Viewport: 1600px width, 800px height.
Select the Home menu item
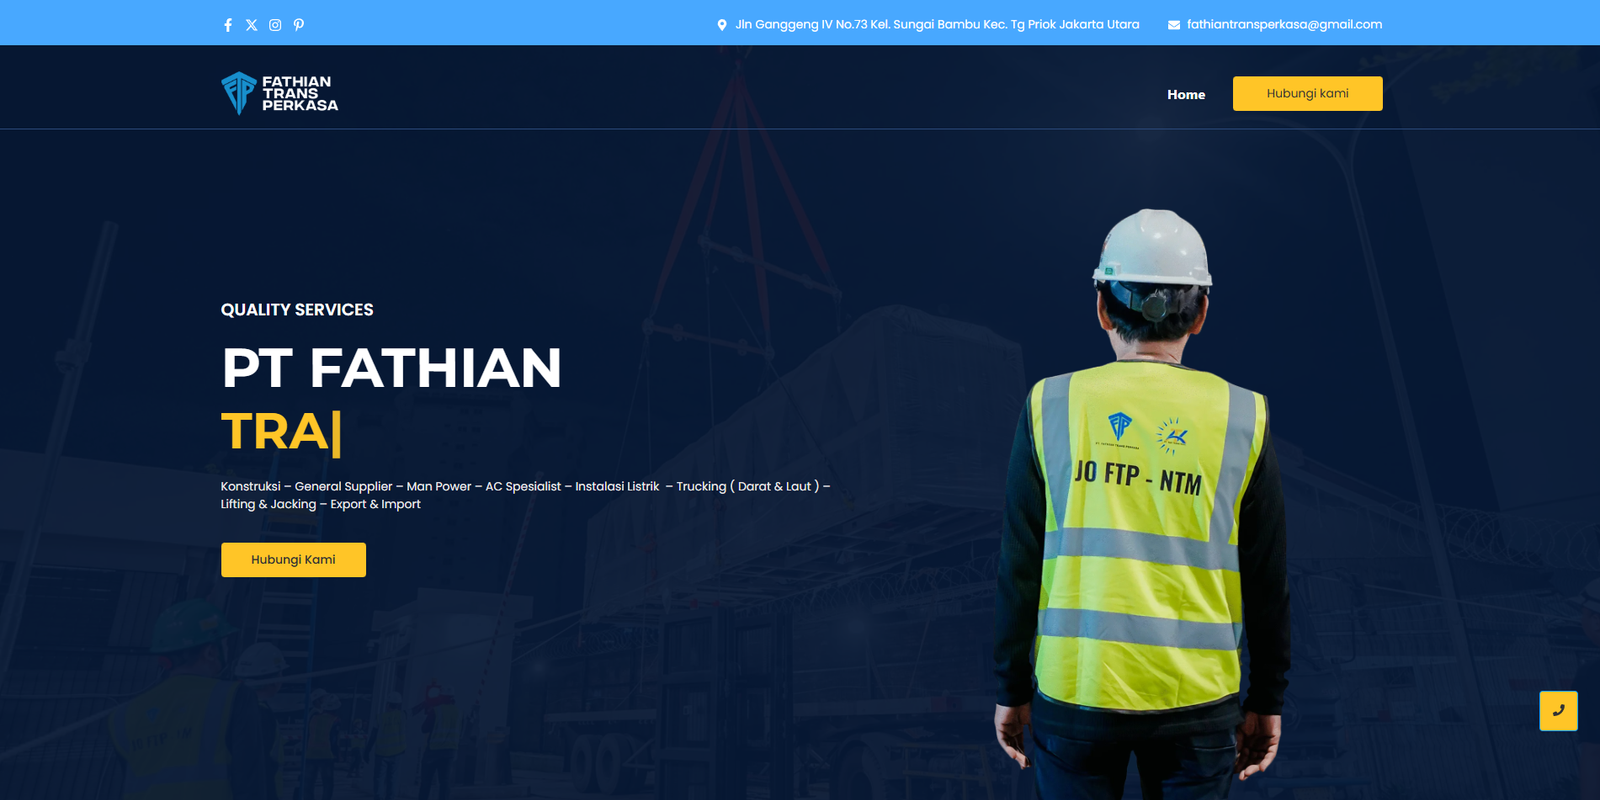(x=1186, y=94)
